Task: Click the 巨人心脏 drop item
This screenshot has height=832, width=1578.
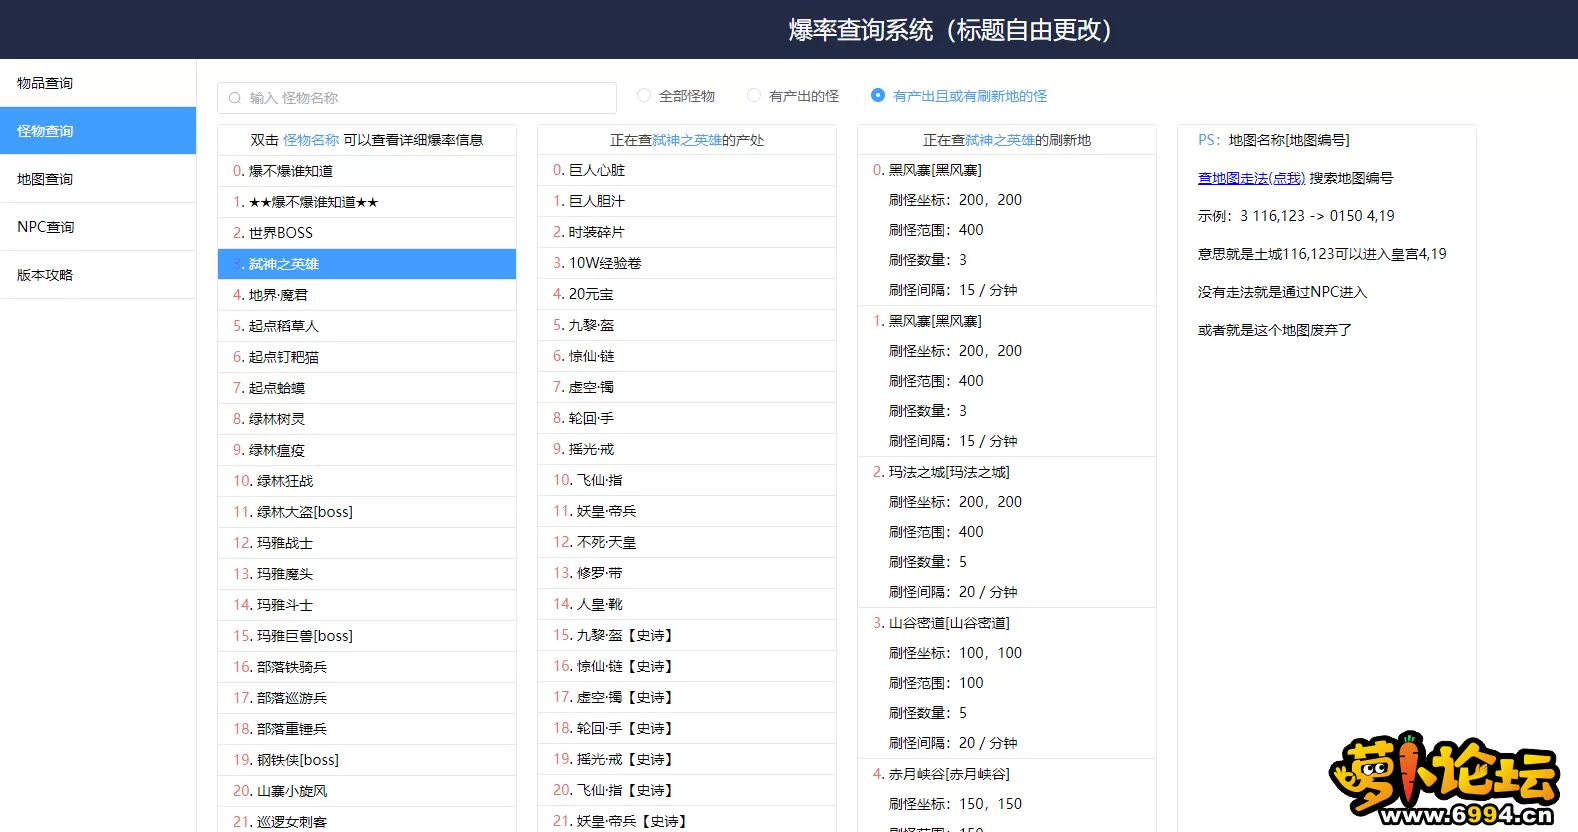Action: 687,170
